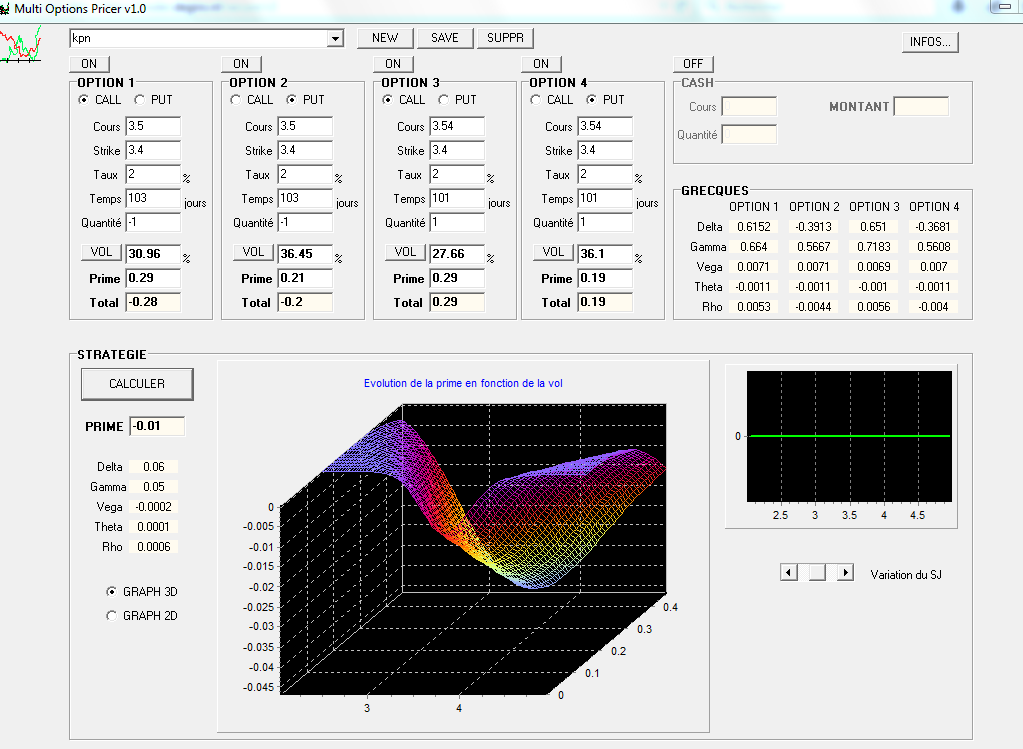Click the stock chart logo icon
Screen dimensions: 1023x749
pyautogui.click(x=21, y=45)
